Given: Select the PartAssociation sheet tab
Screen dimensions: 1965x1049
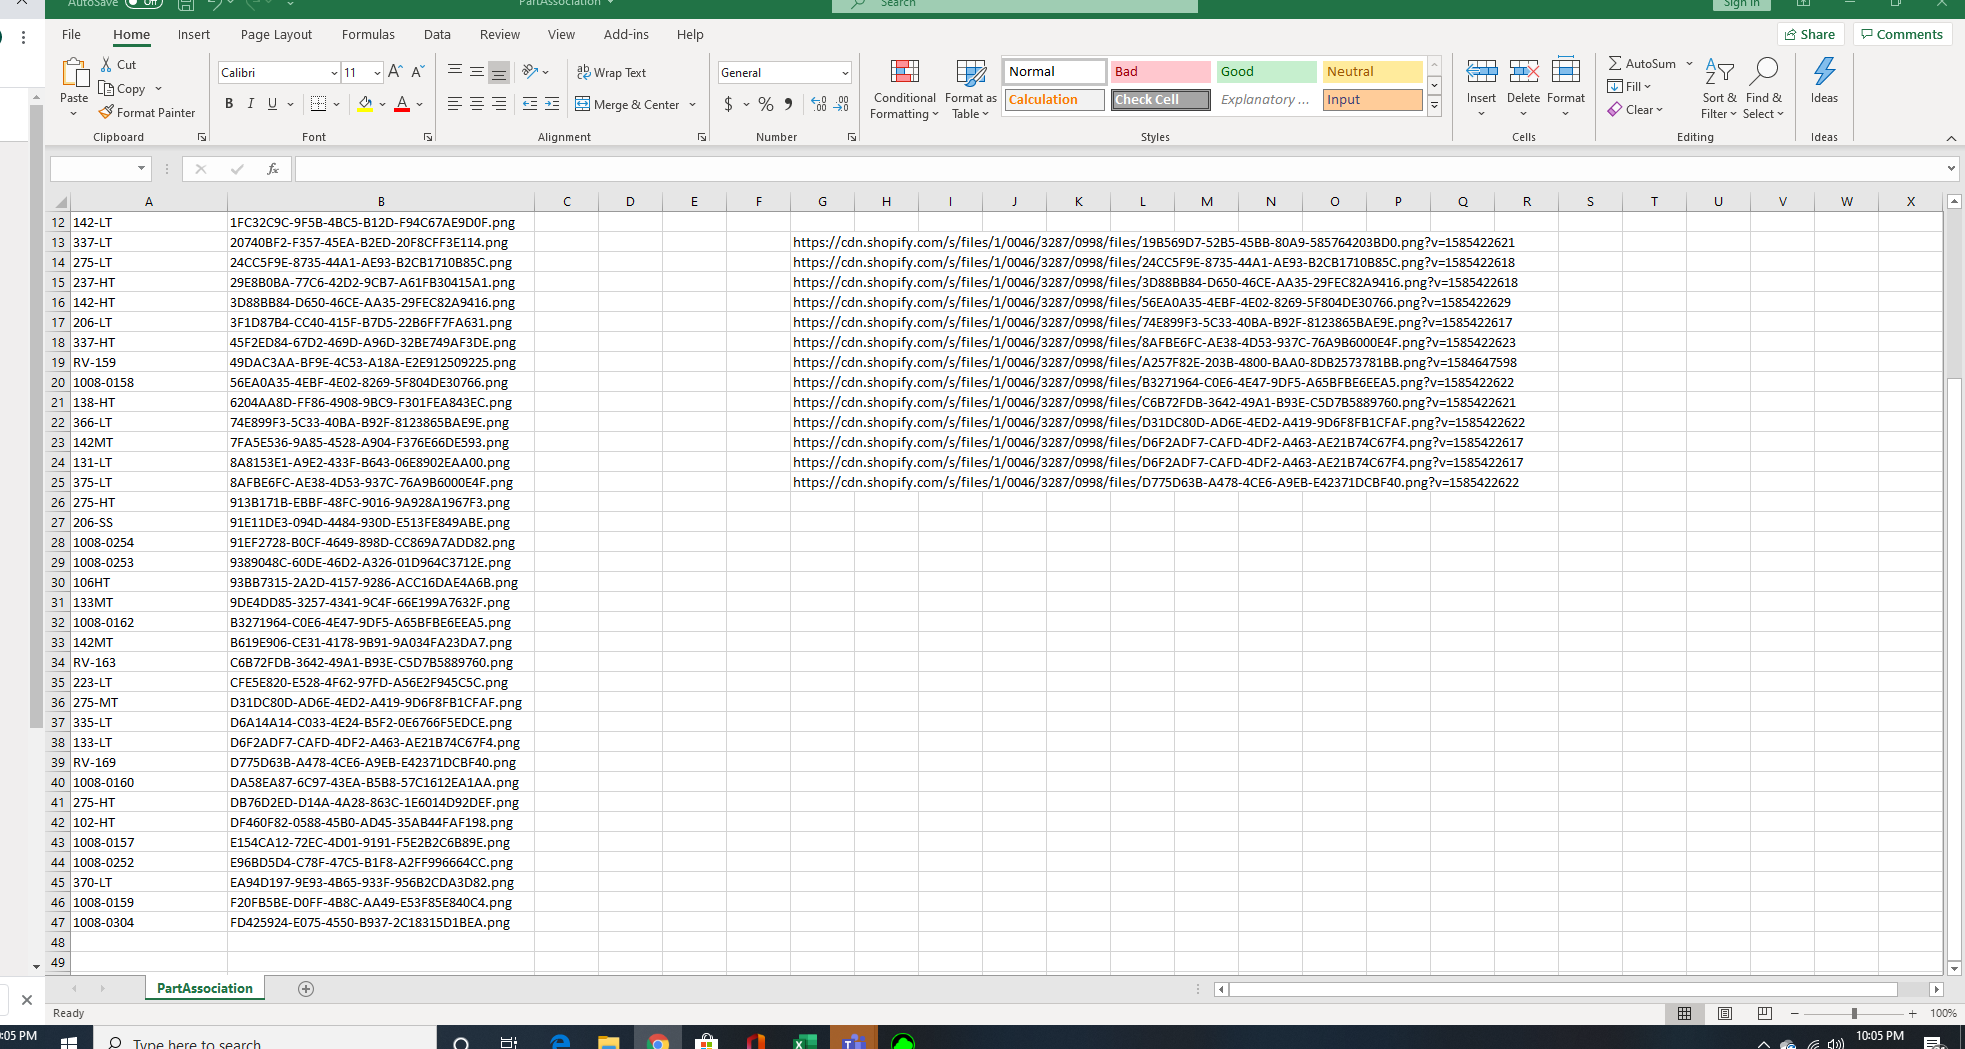Looking at the screenshot, I should [x=204, y=988].
